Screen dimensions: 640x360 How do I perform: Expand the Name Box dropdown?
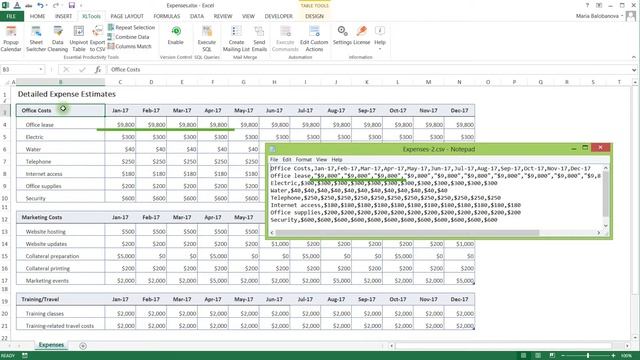click(41, 70)
